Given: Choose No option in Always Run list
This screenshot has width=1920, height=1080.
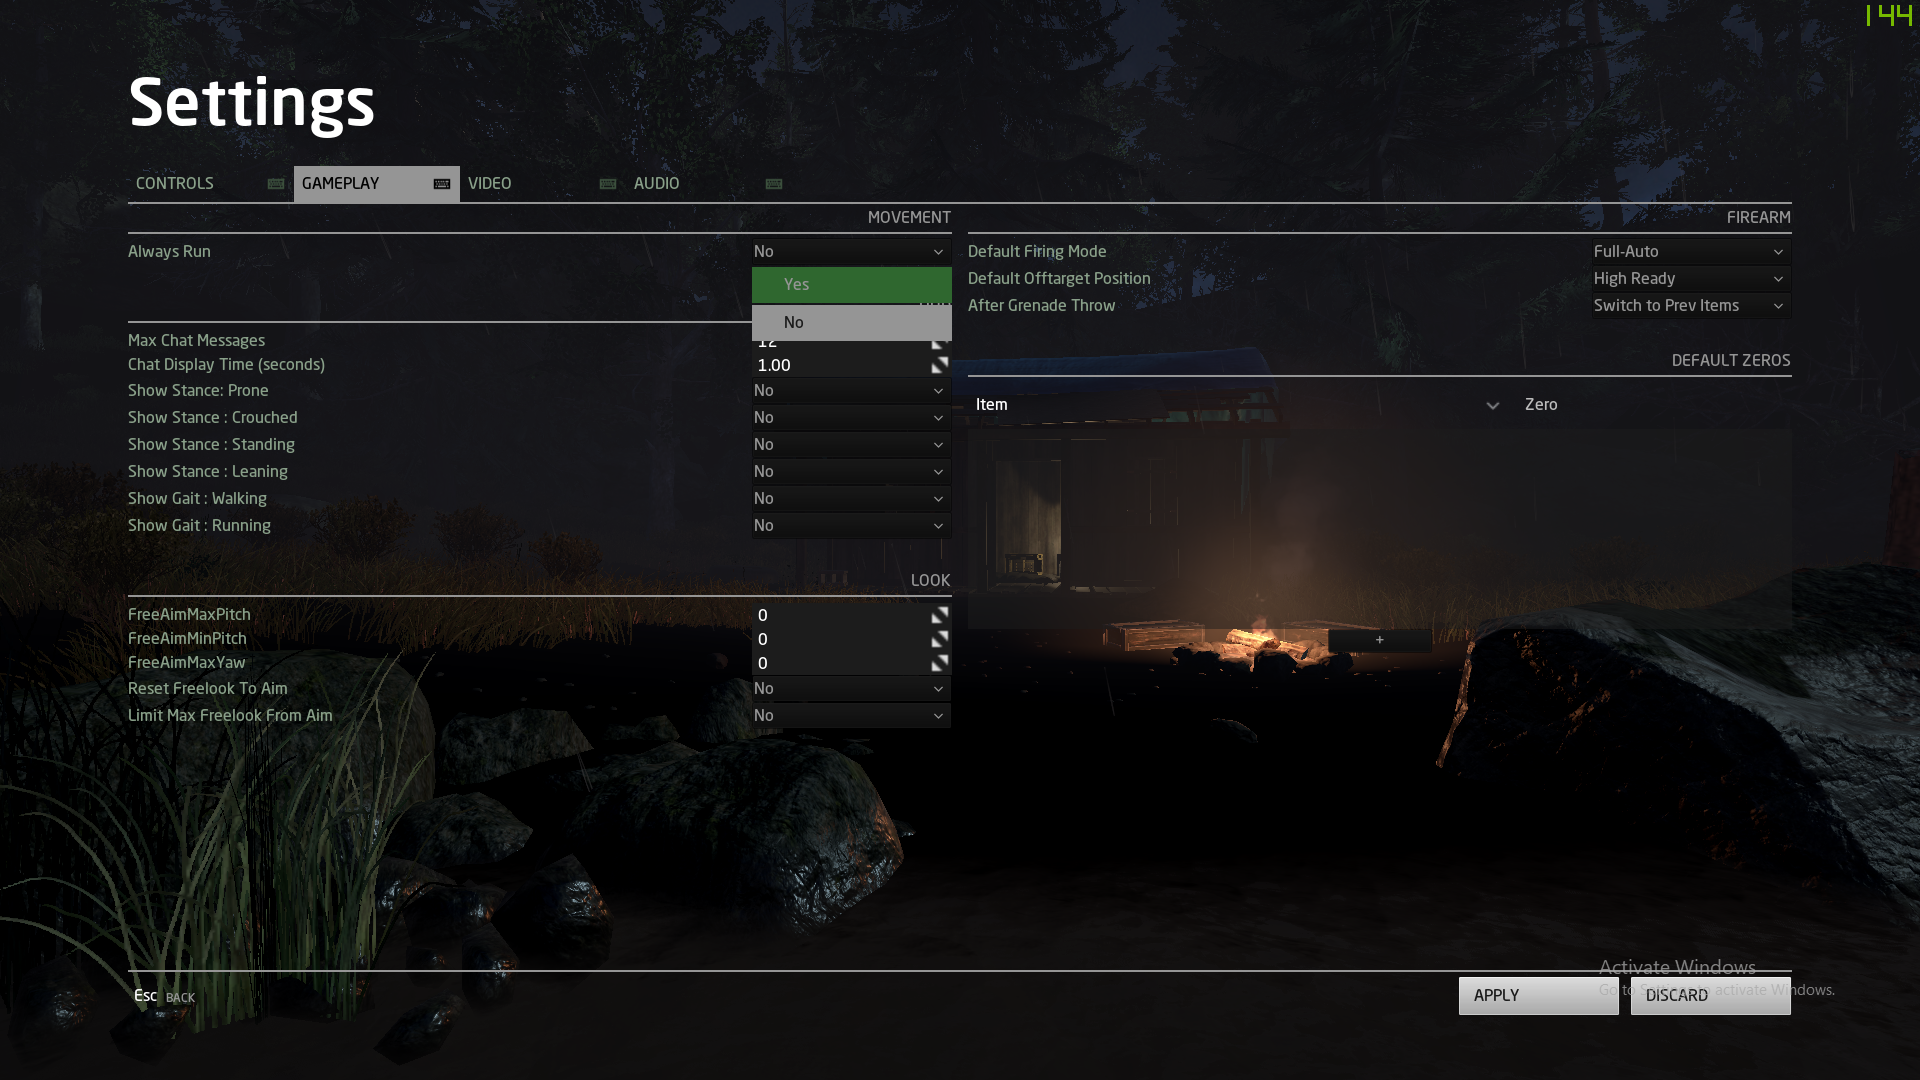Looking at the screenshot, I should [x=851, y=323].
